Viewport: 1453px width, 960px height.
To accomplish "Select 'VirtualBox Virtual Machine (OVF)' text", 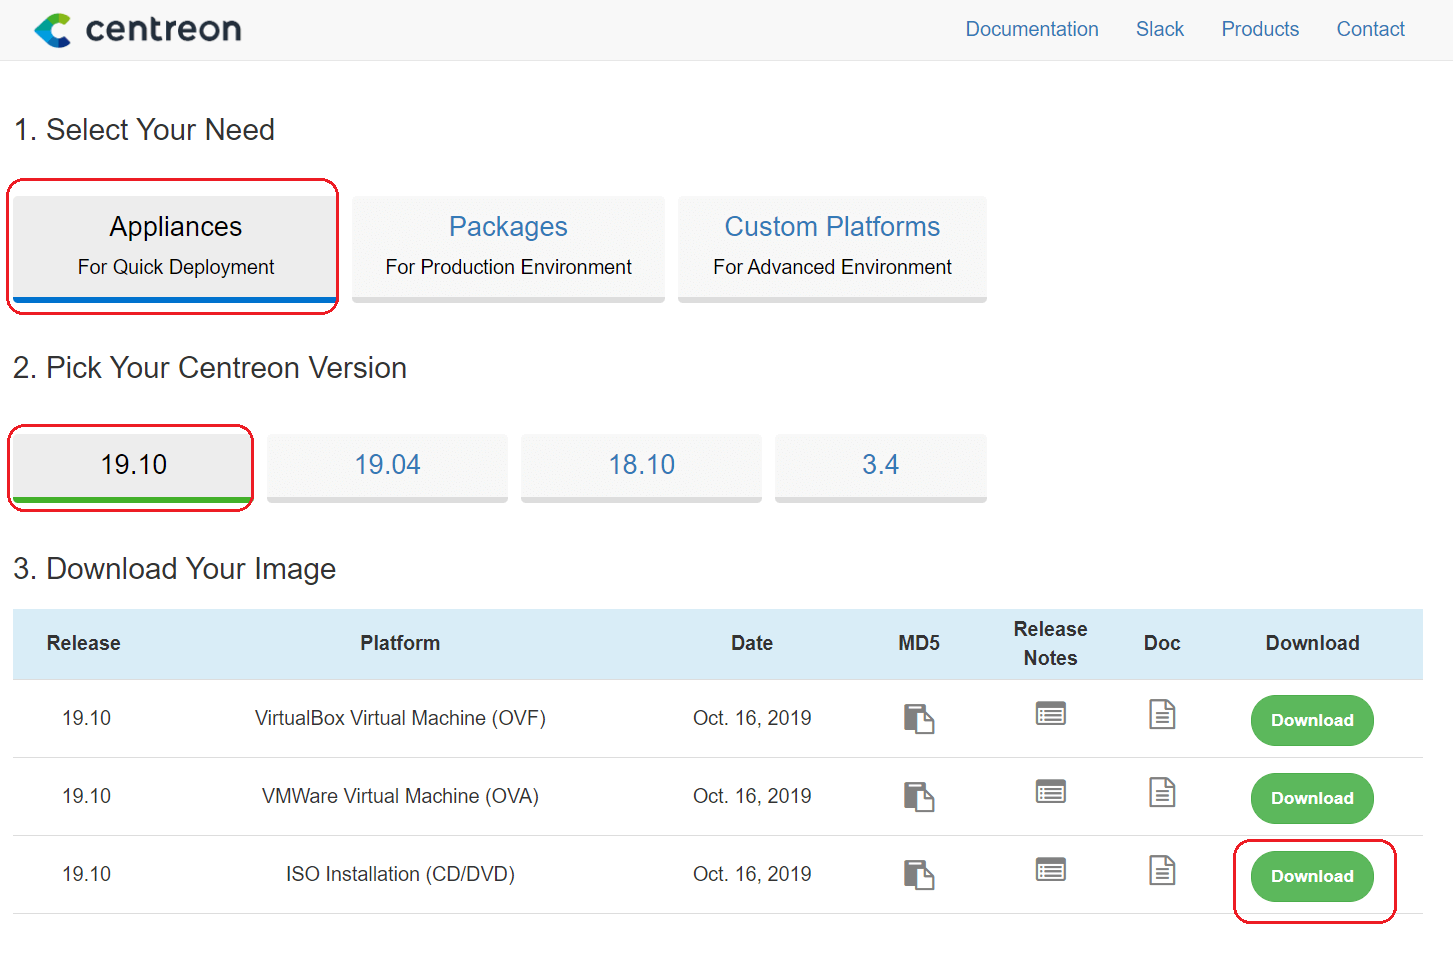I will point(400,718).
